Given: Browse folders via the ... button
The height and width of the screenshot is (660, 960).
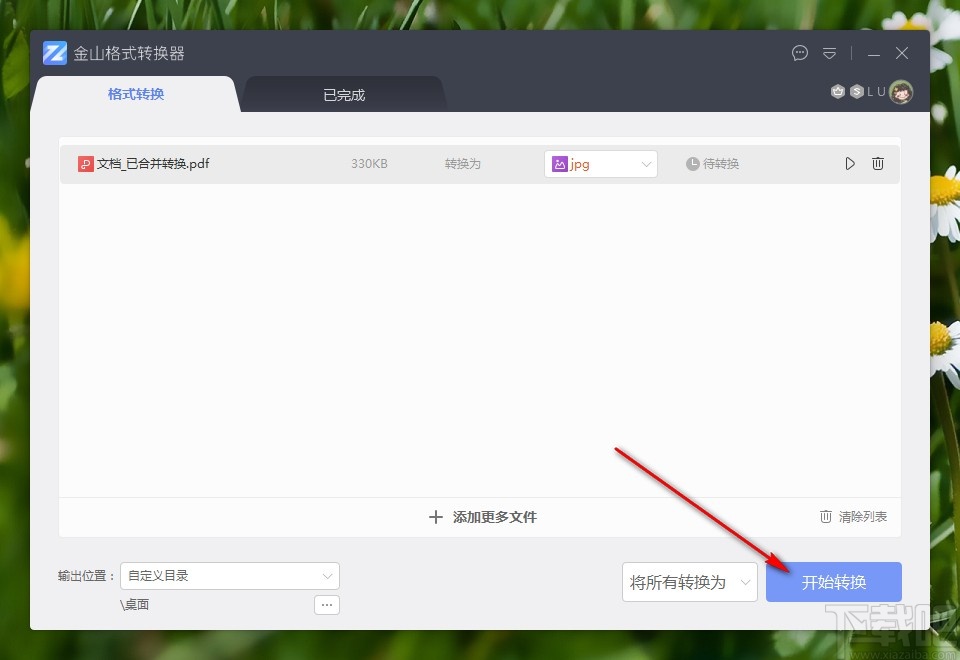Looking at the screenshot, I should pyautogui.click(x=326, y=604).
